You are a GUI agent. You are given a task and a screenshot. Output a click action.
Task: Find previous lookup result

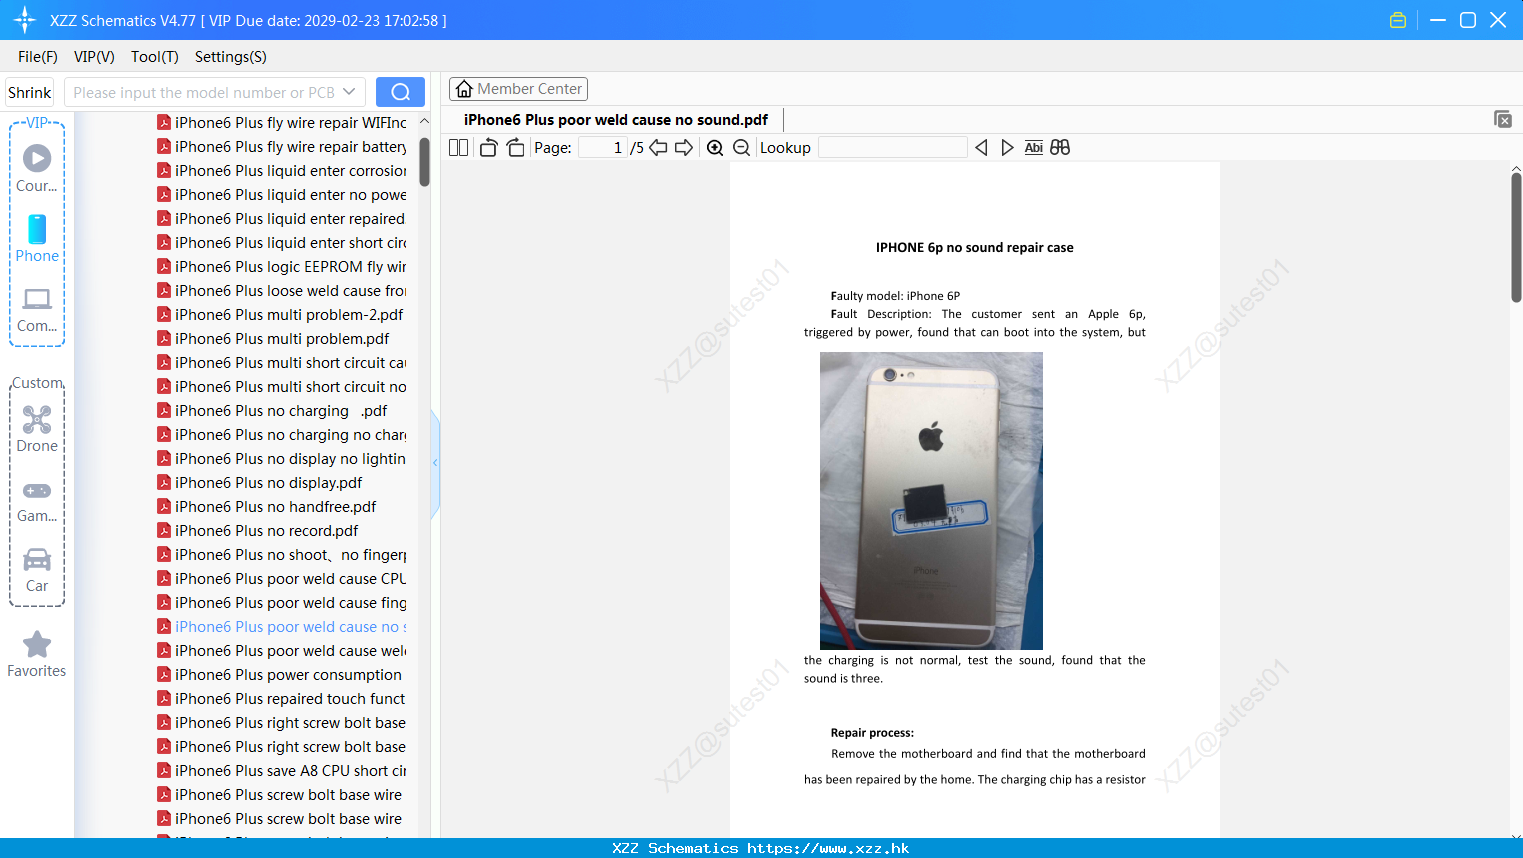point(981,148)
